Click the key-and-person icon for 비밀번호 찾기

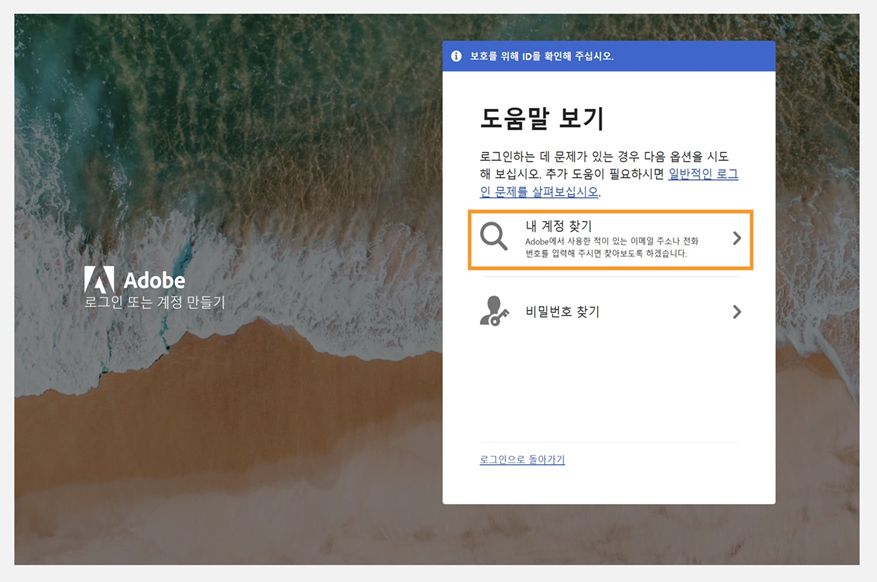click(494, 310)
